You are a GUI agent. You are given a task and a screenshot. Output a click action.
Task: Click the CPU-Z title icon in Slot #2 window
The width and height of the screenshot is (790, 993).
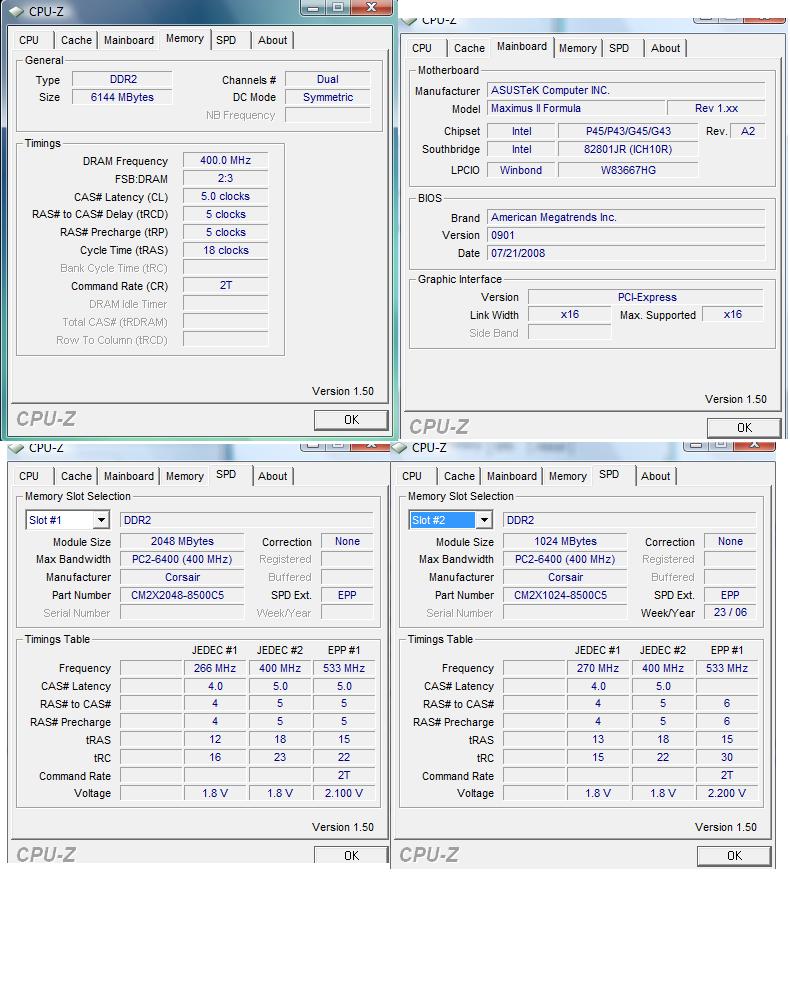(x=400, y=448)
